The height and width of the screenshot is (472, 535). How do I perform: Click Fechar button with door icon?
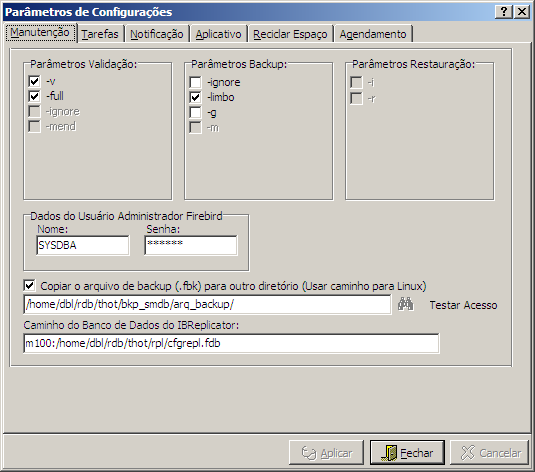coord(407,453)
